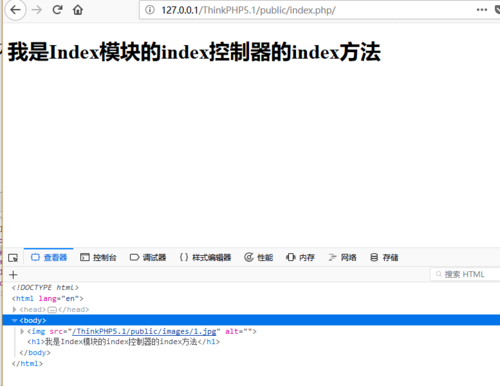The width and height of the screenshot is (500, 386).
Task: Open the 调试器 debugger tab
Action: click(148, 257)
